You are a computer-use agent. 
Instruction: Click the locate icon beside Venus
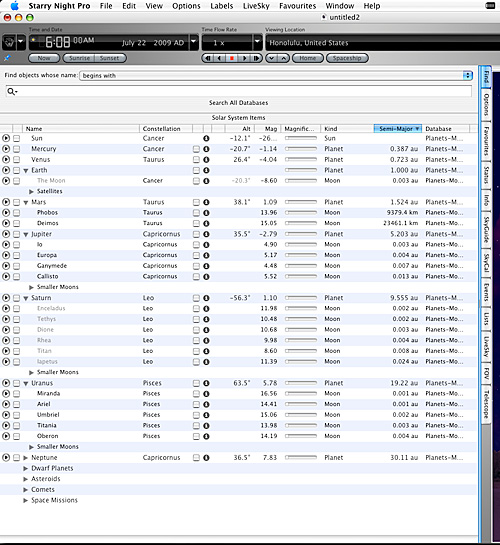click(6, 160)
